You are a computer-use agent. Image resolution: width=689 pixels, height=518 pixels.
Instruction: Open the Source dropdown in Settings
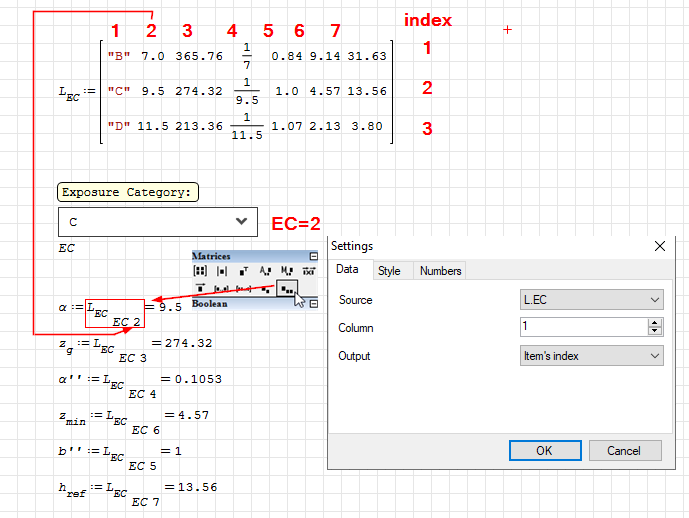[591, 300]
